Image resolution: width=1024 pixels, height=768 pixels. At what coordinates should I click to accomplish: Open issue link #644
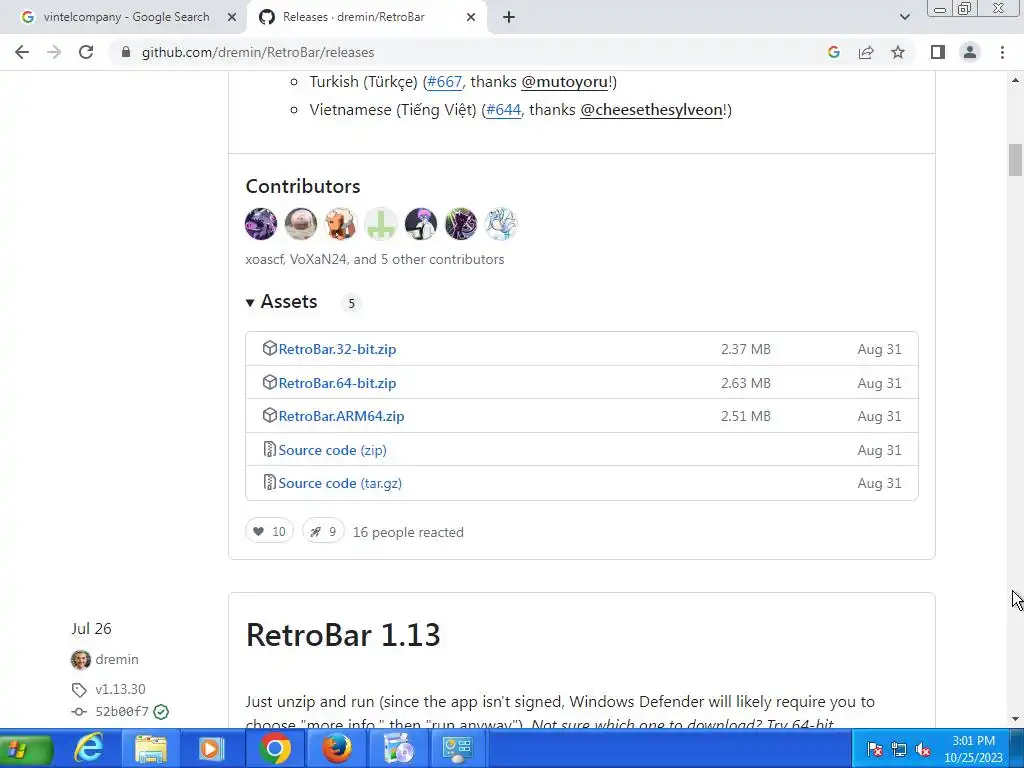[x=504, y=110]
